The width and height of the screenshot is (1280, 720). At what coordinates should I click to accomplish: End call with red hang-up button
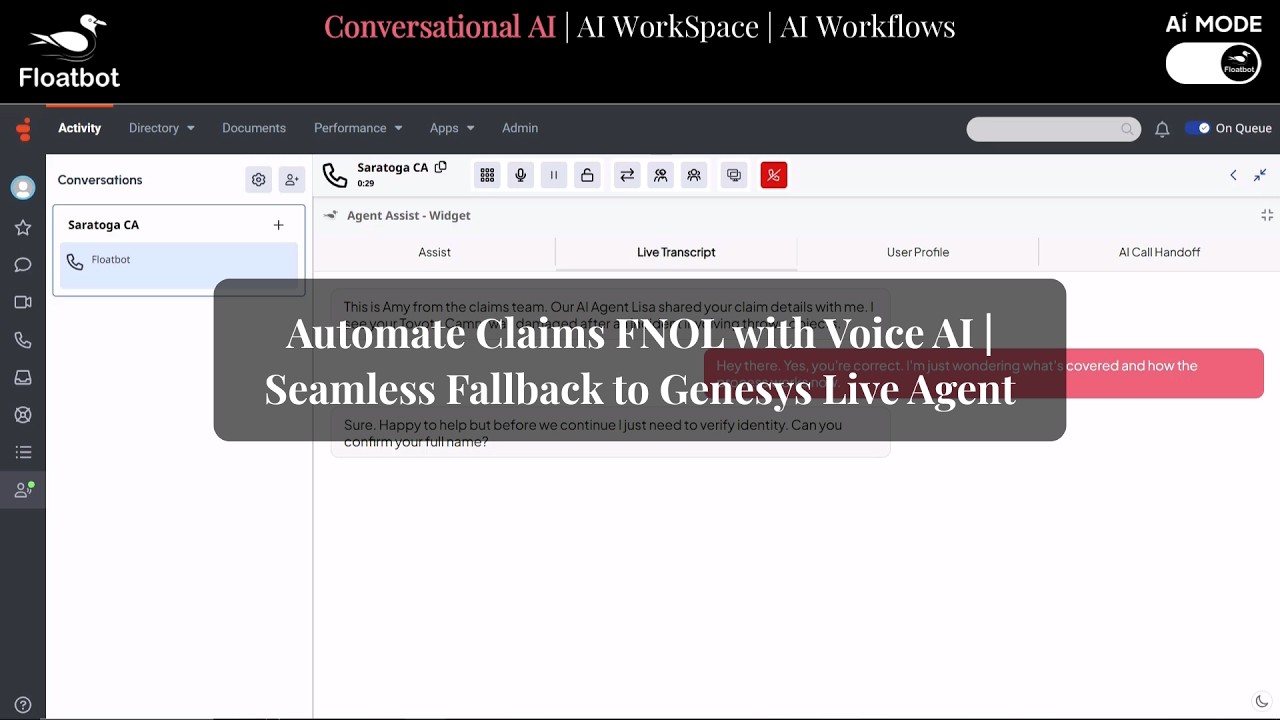pos(774,175)
